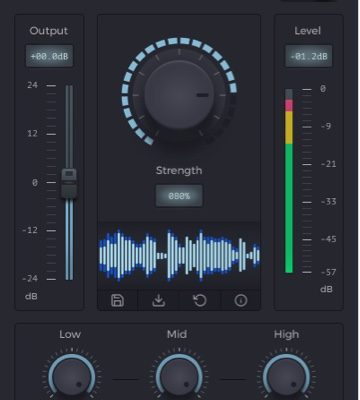Click the waveform display

pos(179,256)
